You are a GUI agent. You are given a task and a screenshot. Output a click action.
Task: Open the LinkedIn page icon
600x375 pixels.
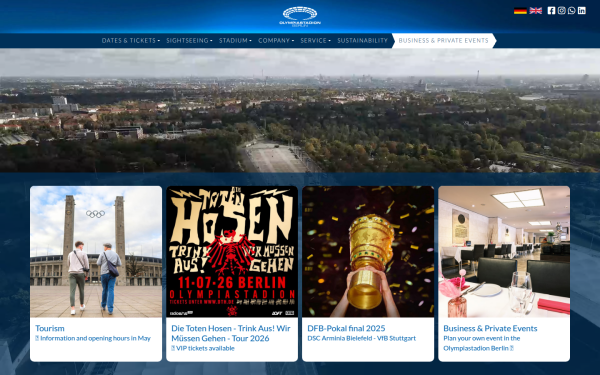tap(582, 11)
